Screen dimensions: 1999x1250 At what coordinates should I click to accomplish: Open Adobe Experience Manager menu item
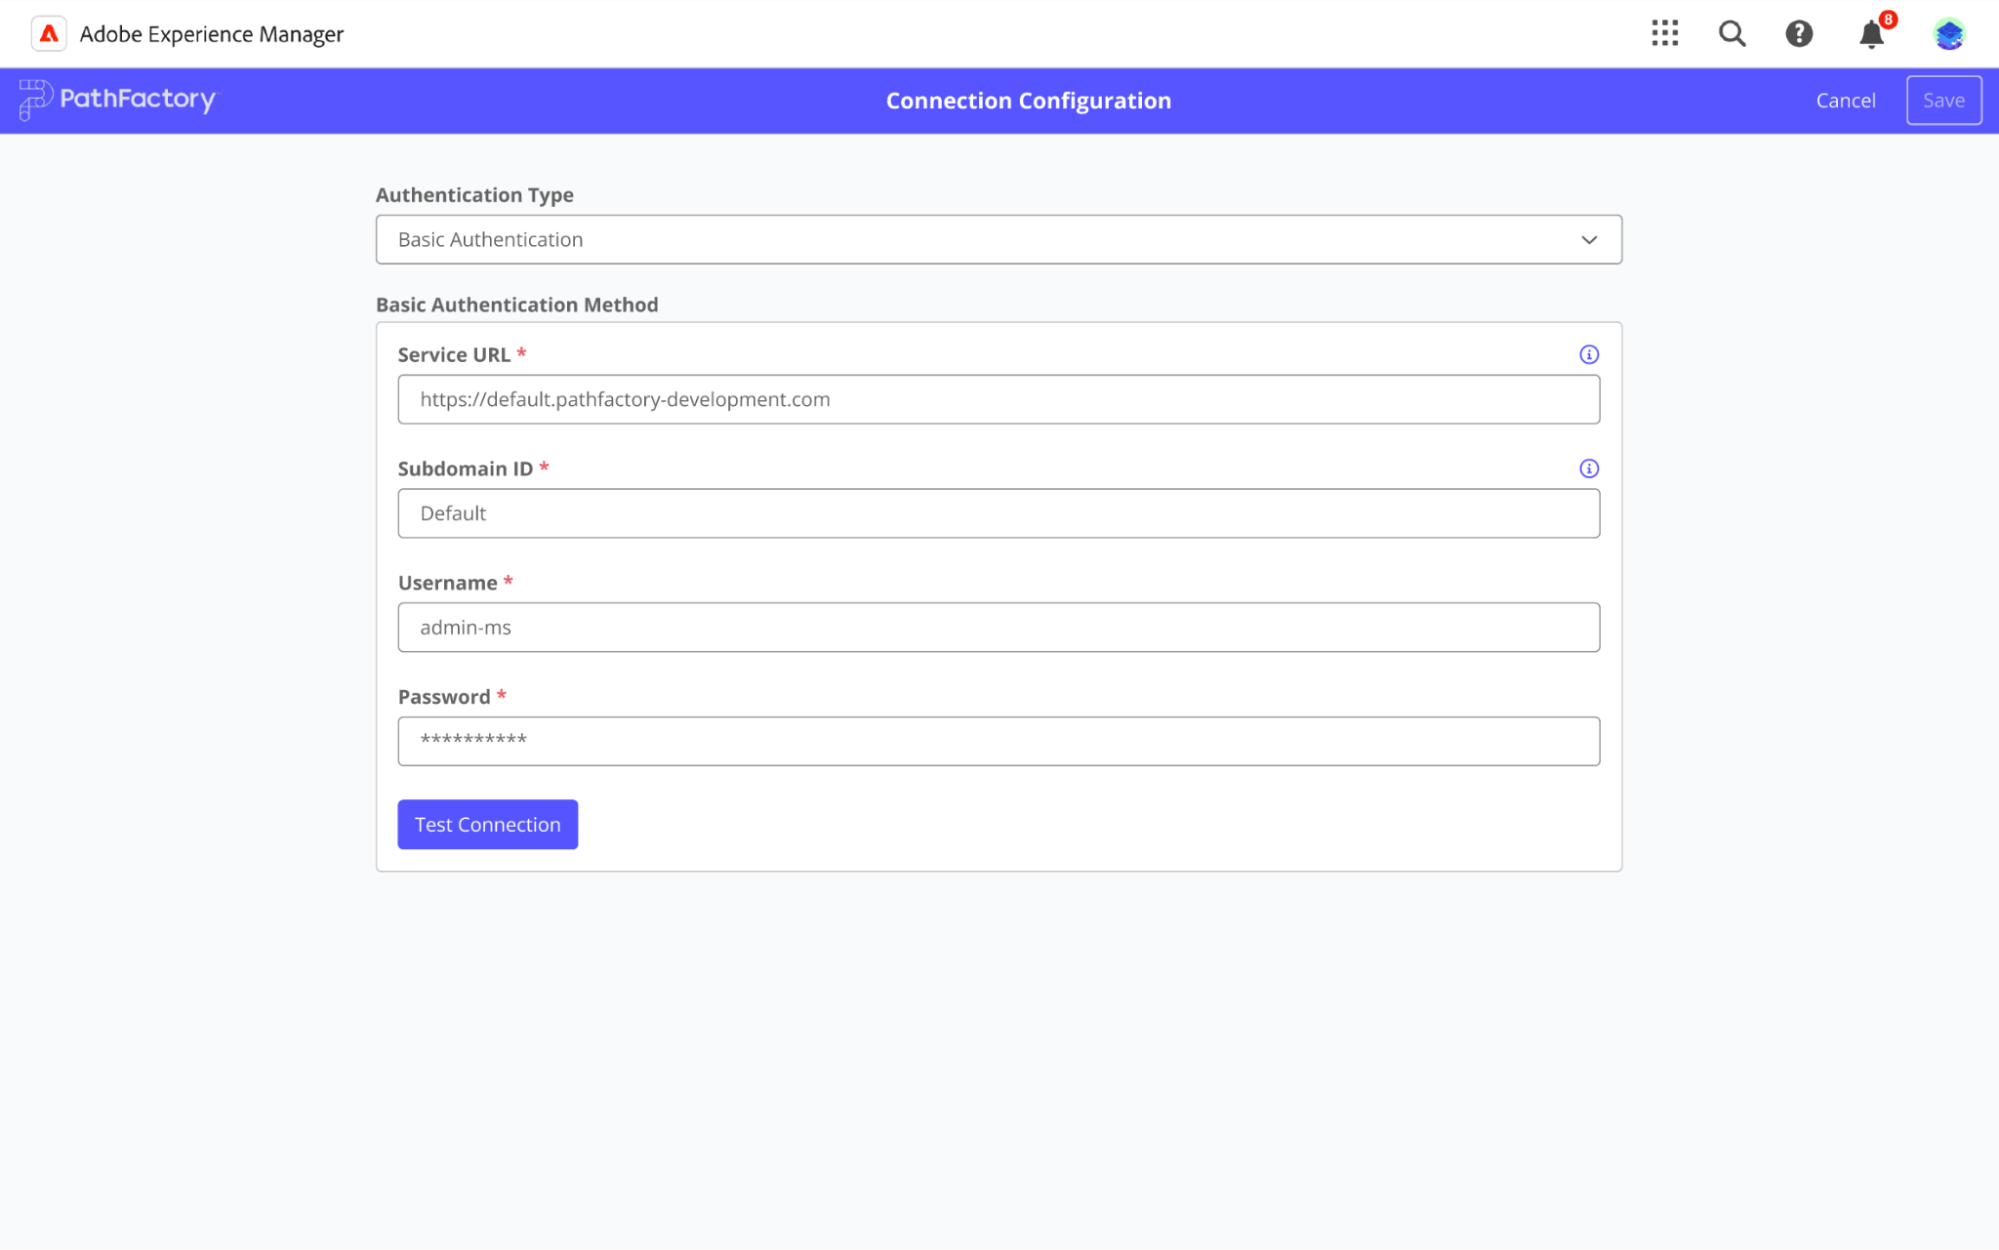(211, 33)
